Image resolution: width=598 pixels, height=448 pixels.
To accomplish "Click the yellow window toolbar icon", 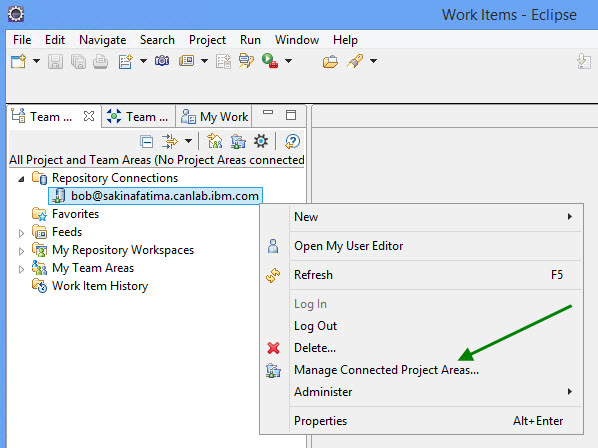I will coord(186,61).
